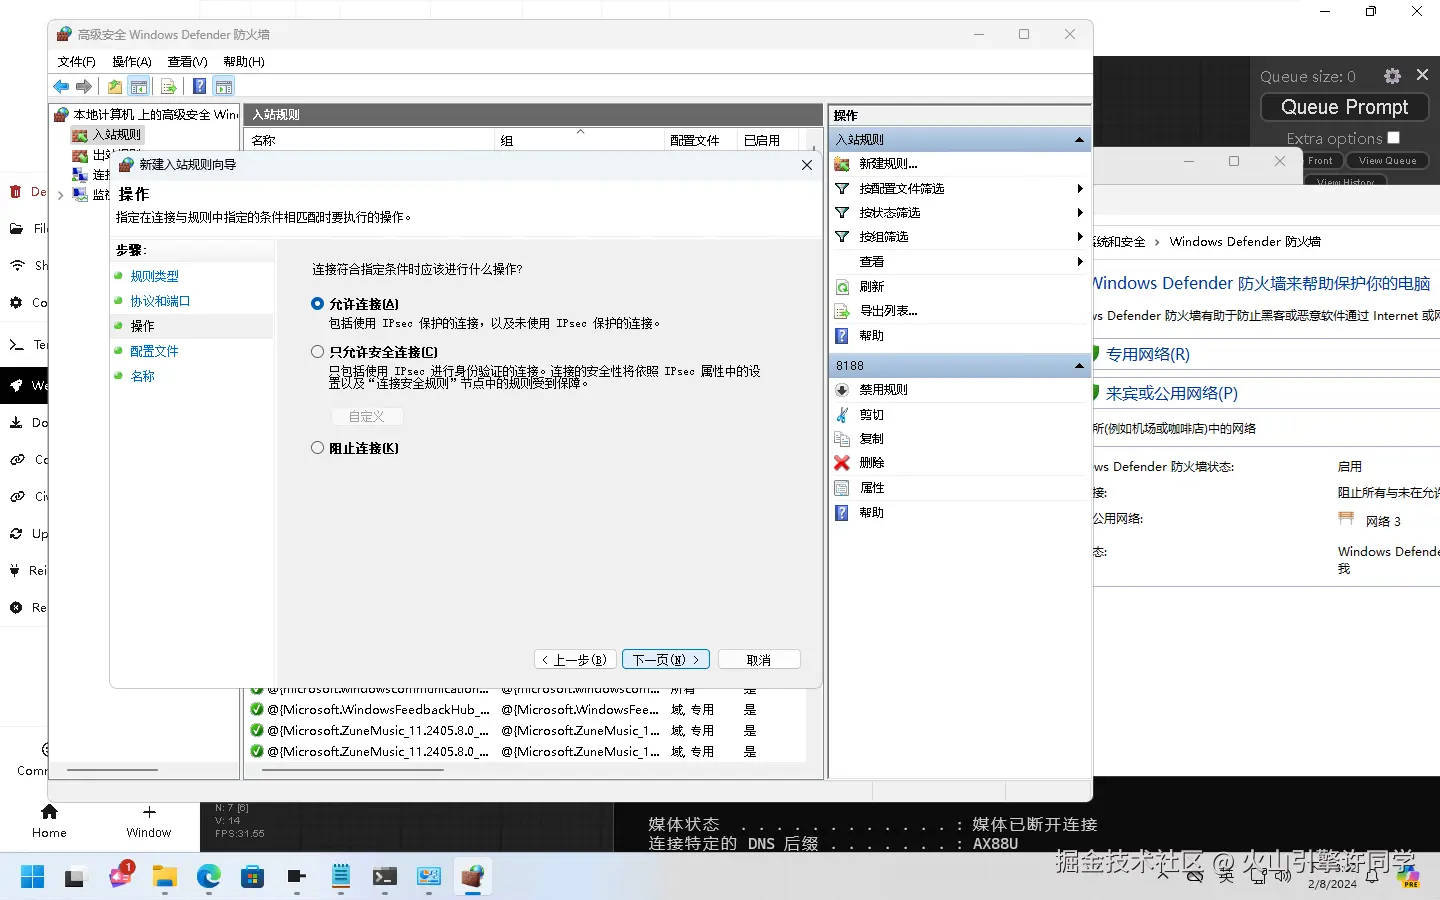This screenshot has width=1440, height=900.
Task: Click 剪切 scissors icon under 8188
Action: (842, 414)
